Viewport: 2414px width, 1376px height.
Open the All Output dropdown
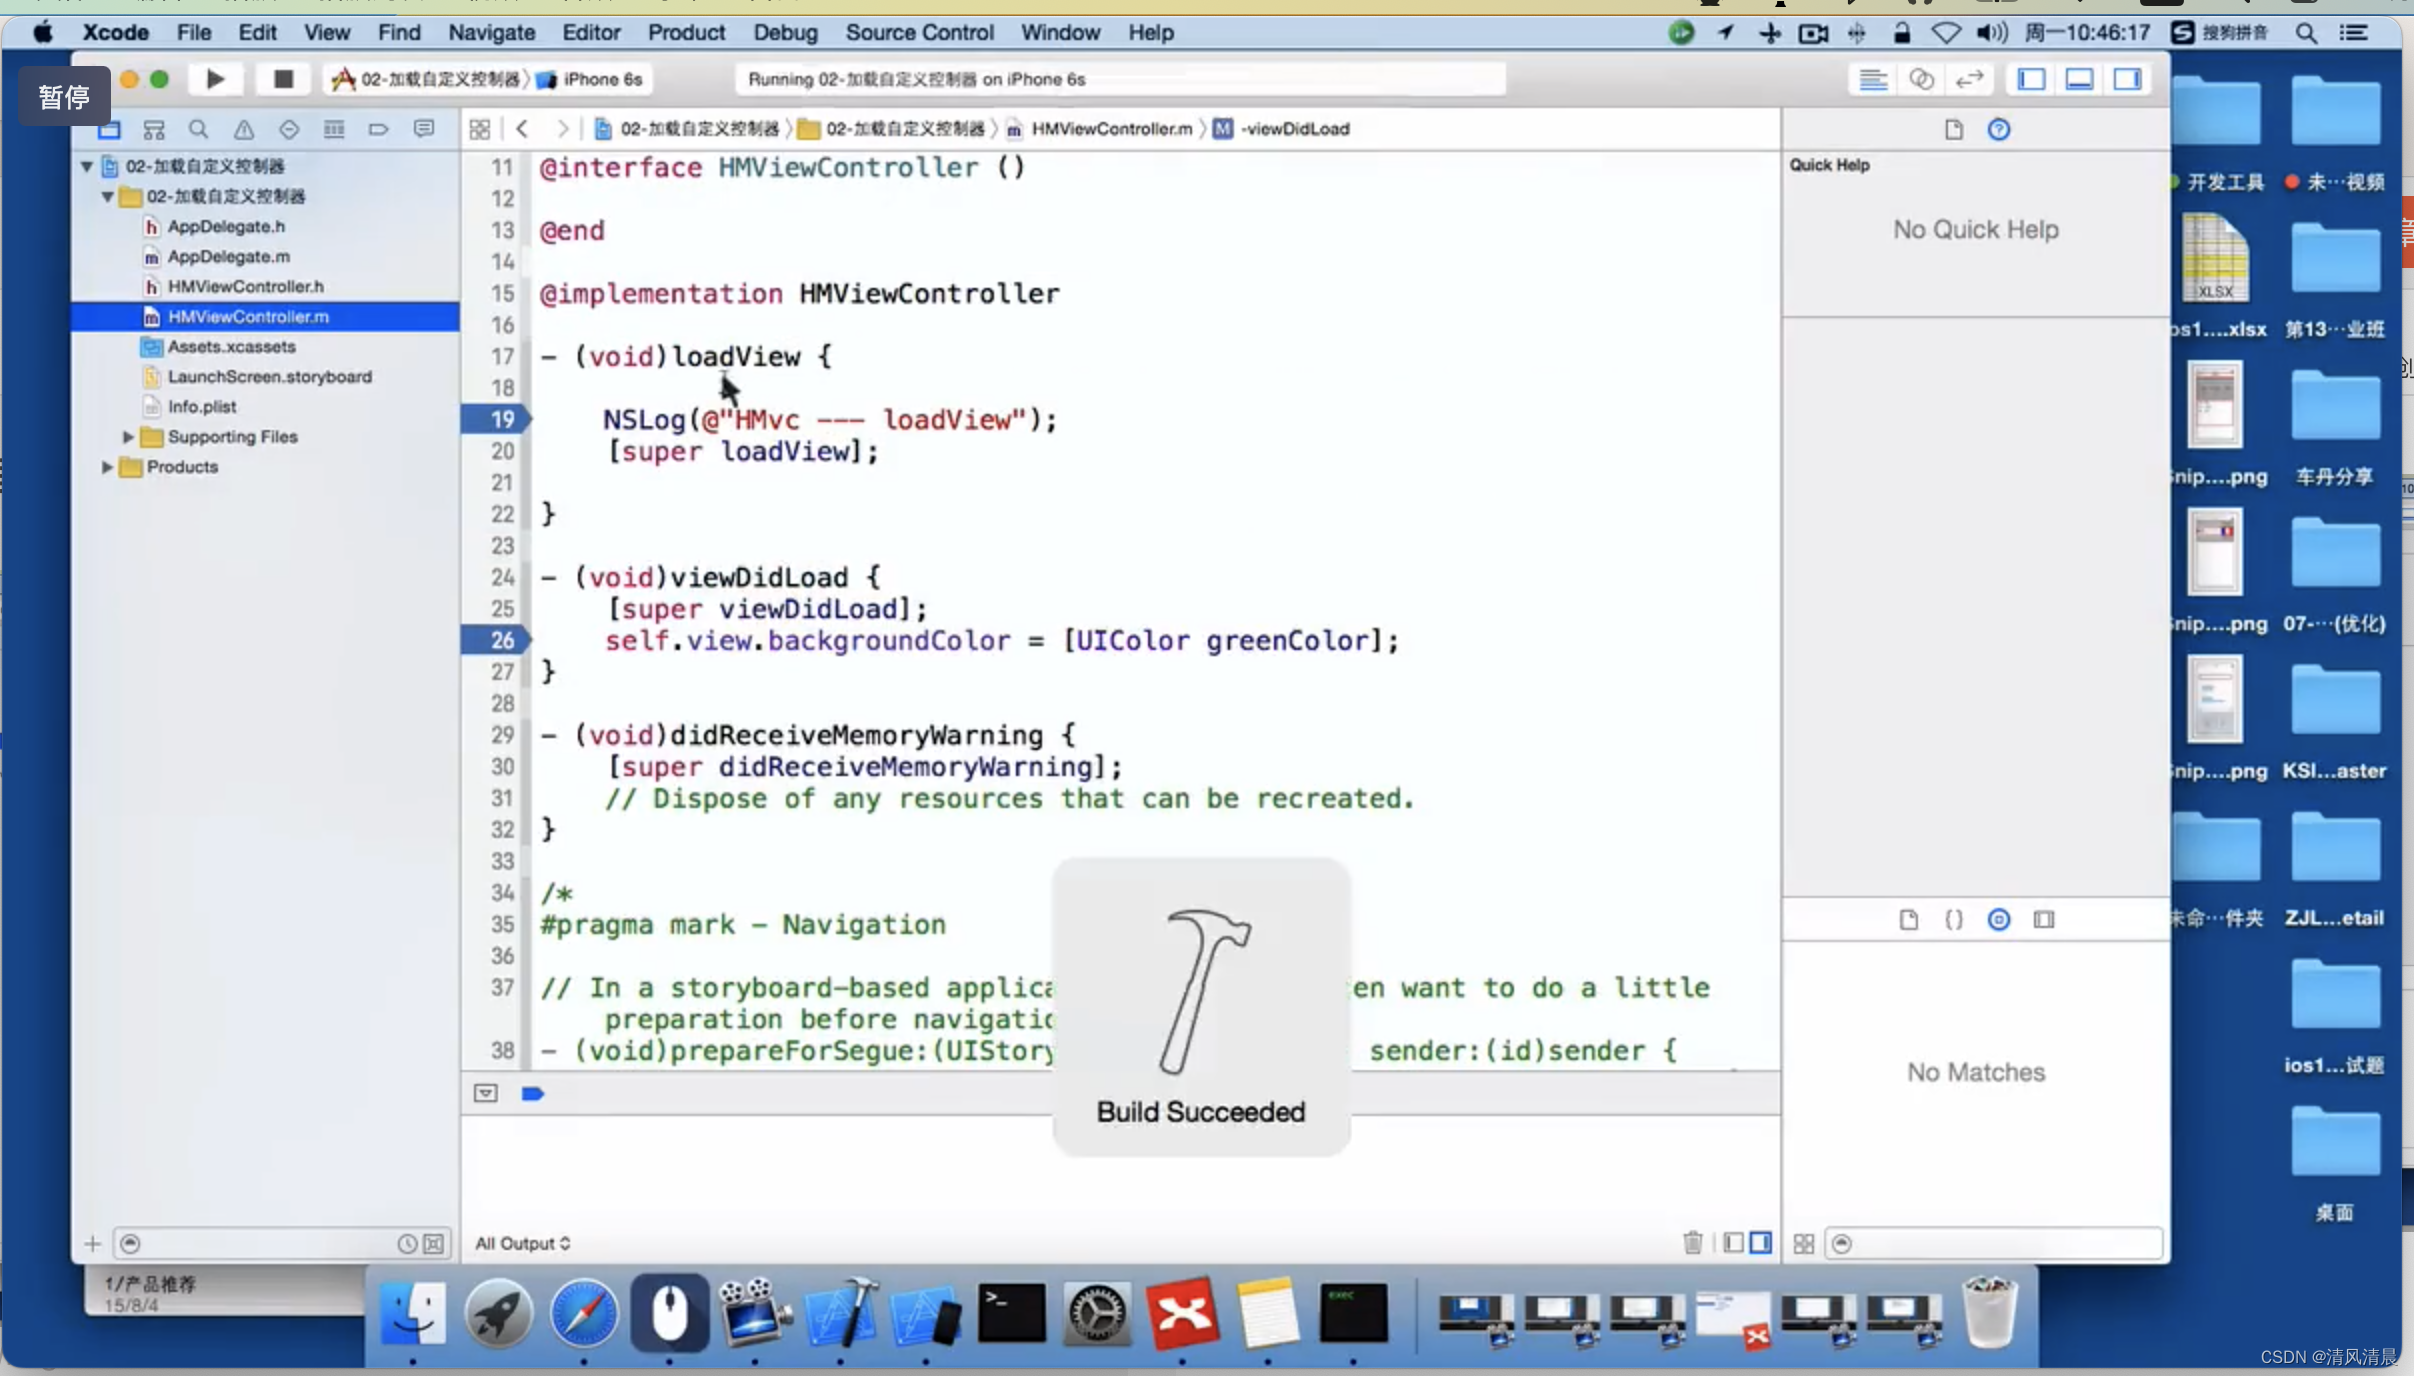tap(523, 1243)
